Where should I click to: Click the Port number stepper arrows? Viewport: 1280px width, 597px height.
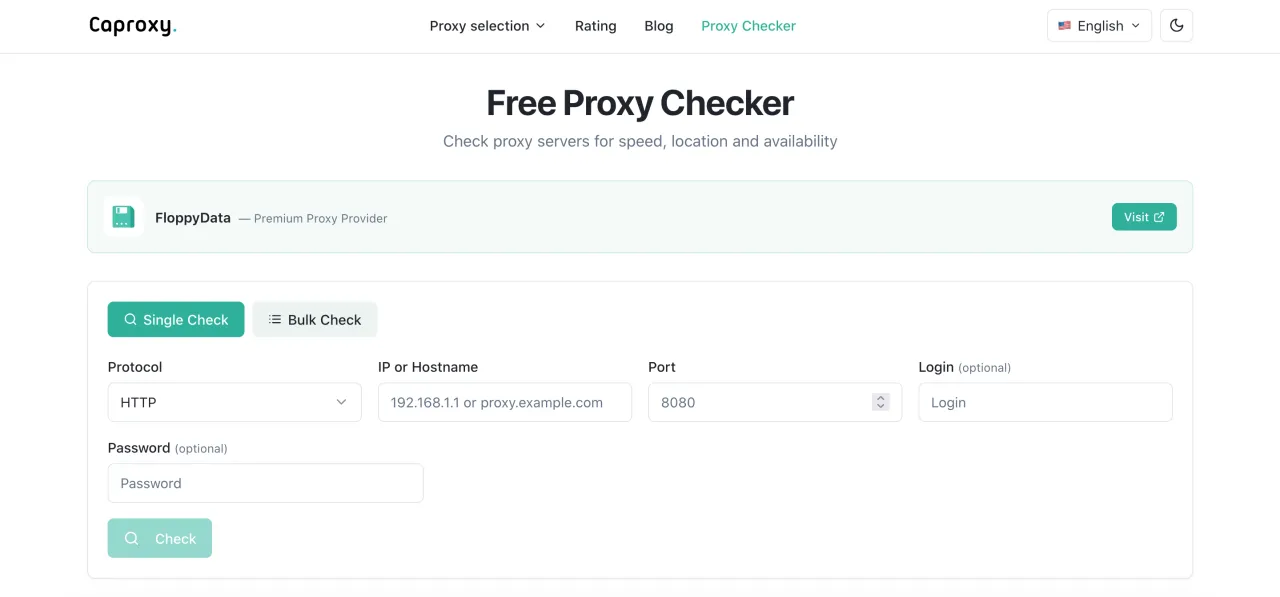click(x=880, y=402)
